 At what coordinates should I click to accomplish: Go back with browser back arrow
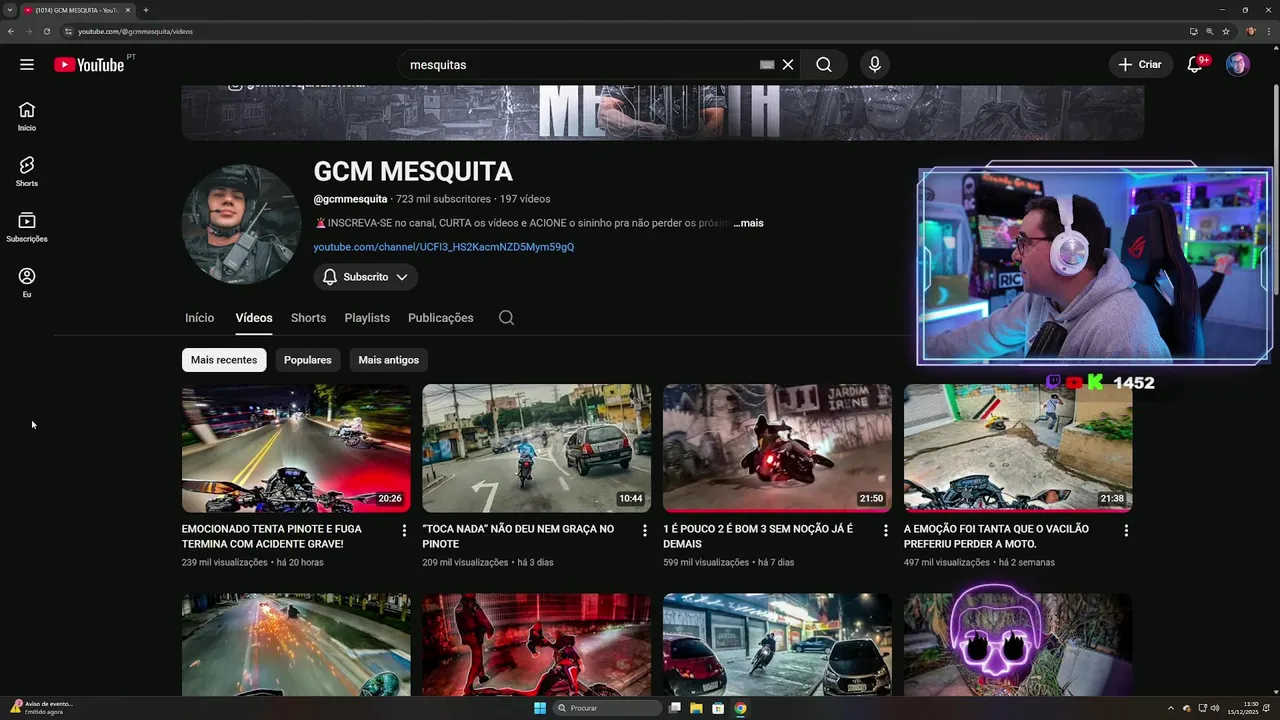coord(10,31)
